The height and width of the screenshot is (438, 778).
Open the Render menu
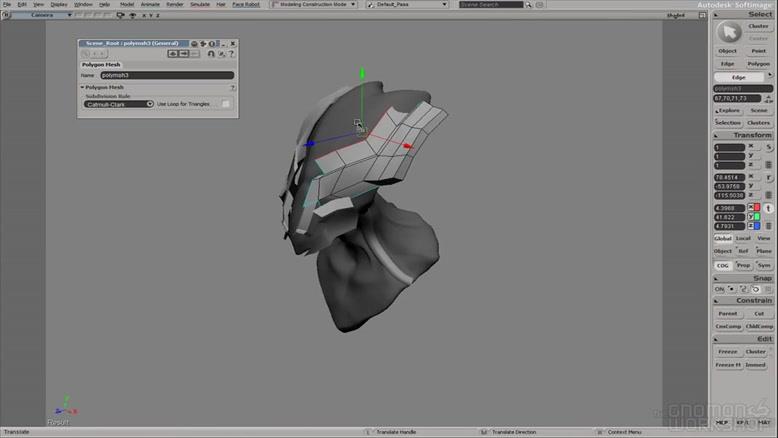click(175, 4)
